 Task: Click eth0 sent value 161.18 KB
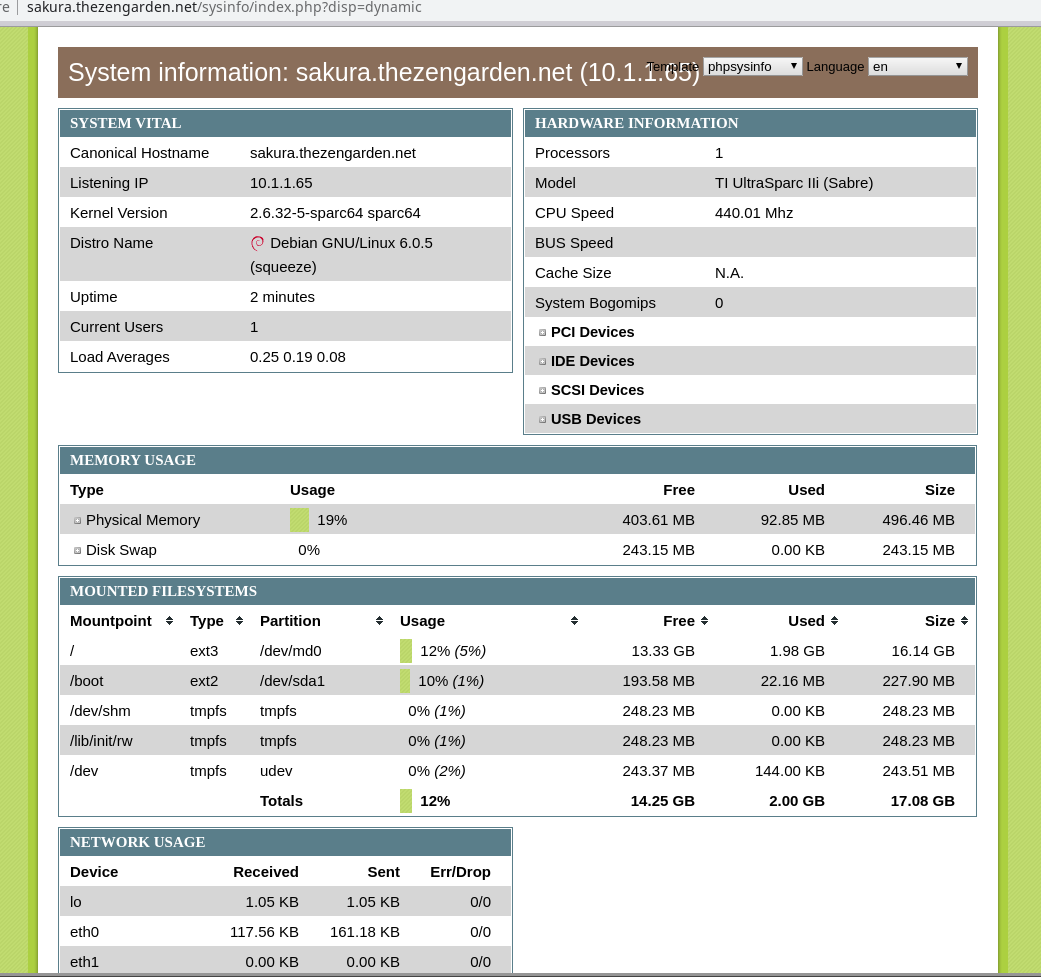pyautogui.click(x=365, y=932)
